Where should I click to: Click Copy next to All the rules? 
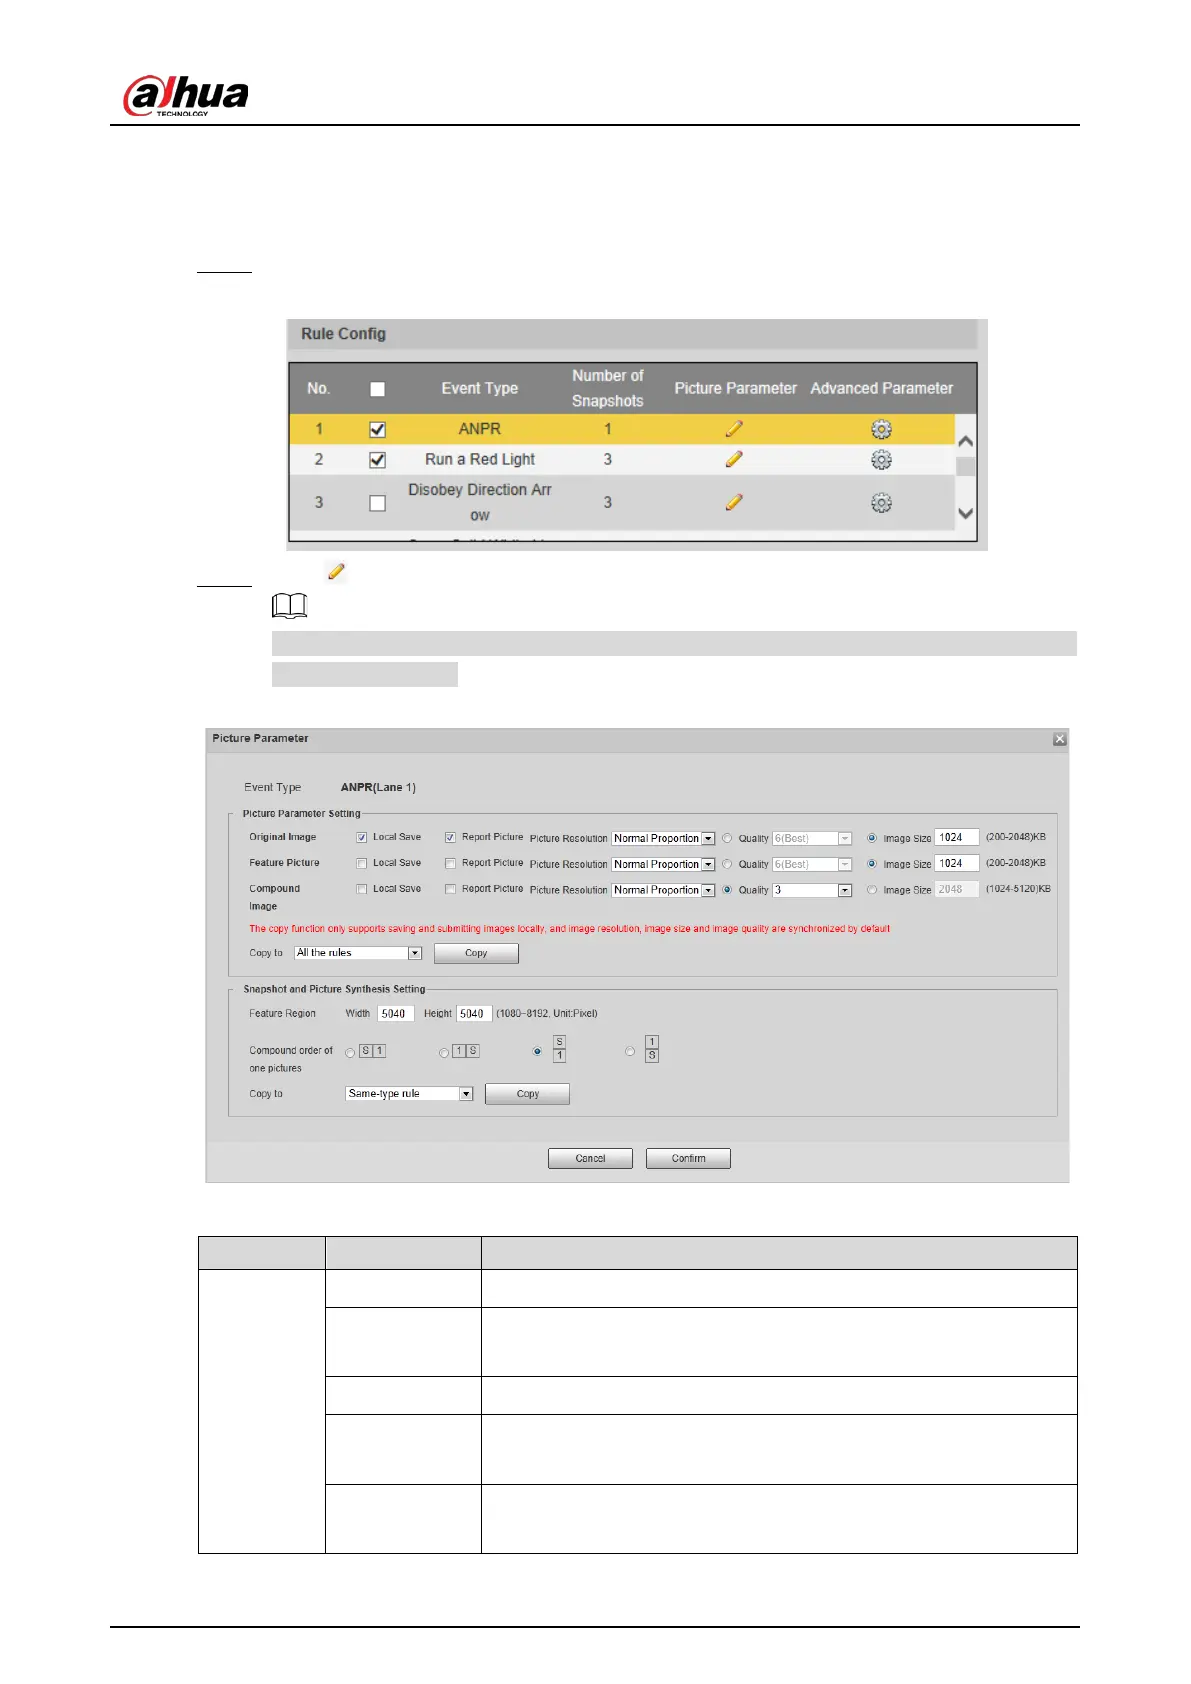pos(476,954)
